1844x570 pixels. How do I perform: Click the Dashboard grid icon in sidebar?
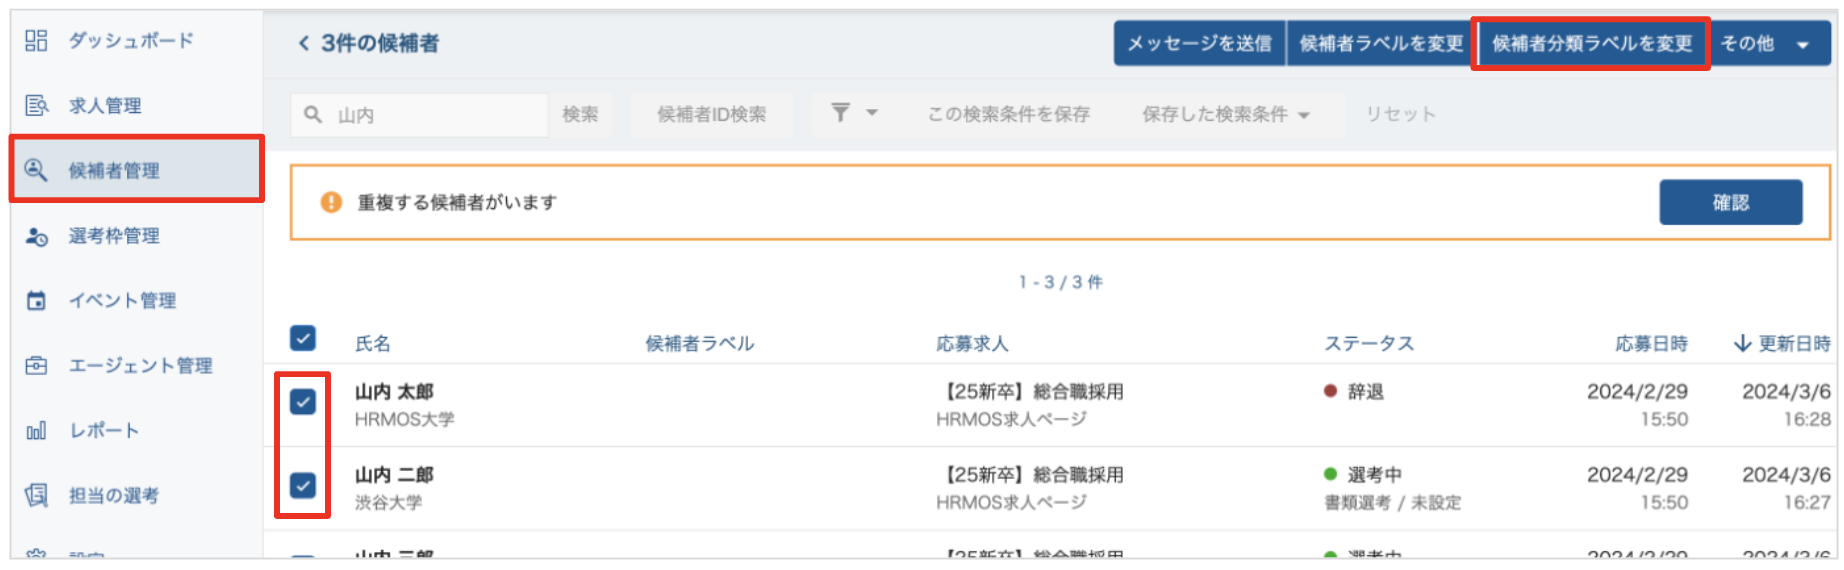[36, 41]
